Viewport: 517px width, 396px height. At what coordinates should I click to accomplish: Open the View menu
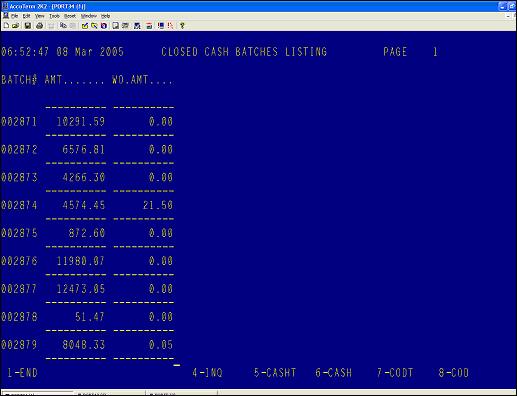[40, 16]
